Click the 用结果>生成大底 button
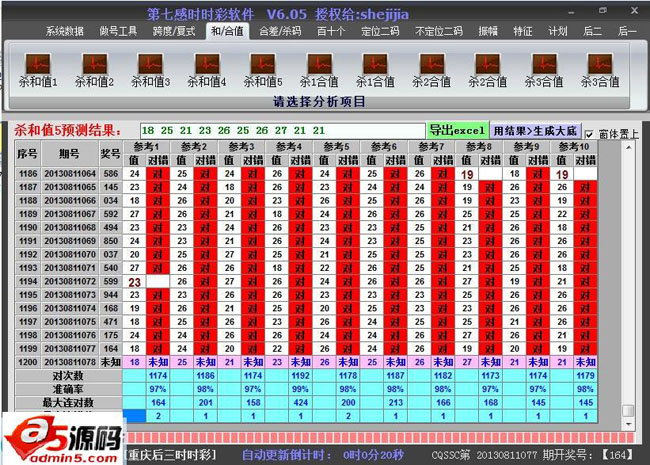Screen dimensions: 650x465 pyautogui.click(x=535, y=131)
